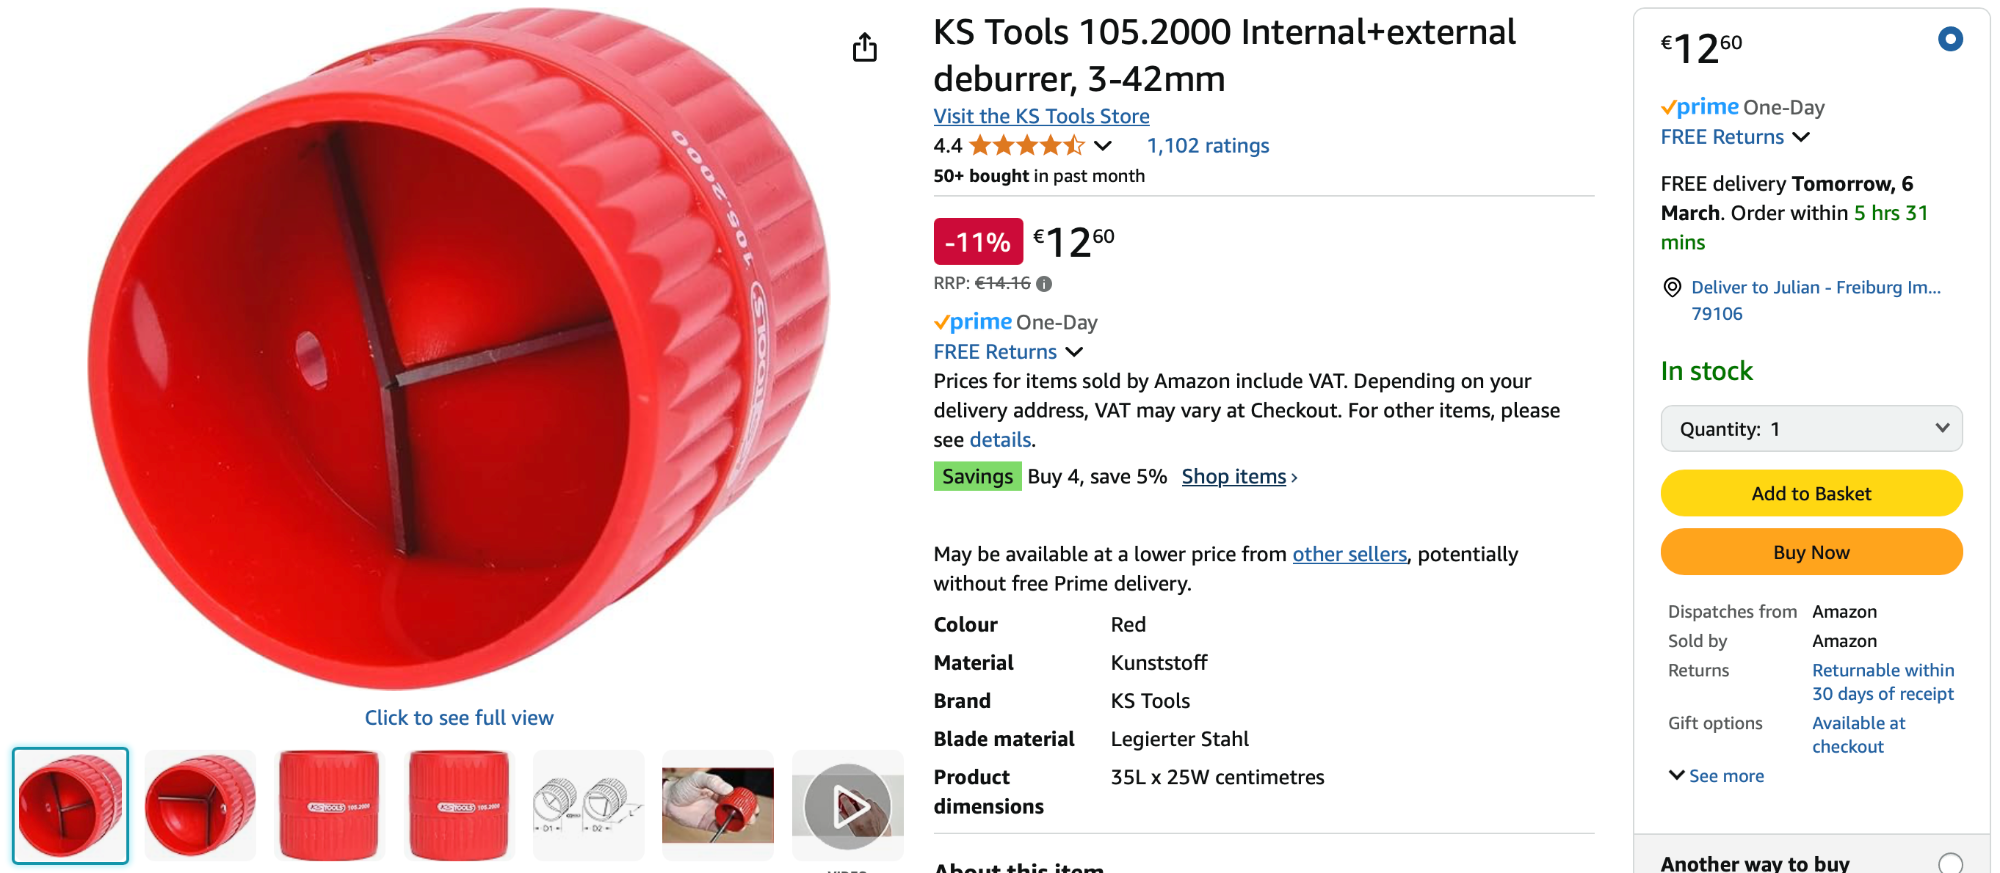Play the product video thumbnail
This screenshot has height=873, width=2000.
click(x=848, y=806)
